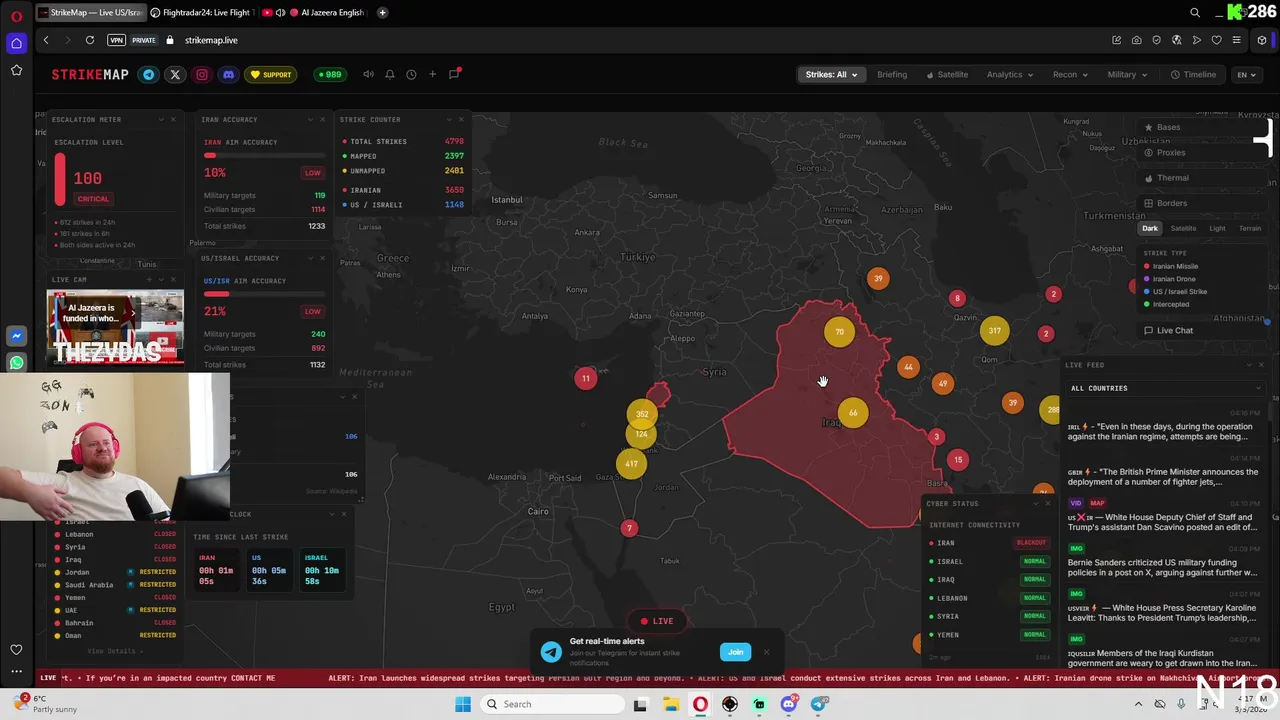Collapse Iran Accuracy panel chevron
Screen dimensions: 1280x720
click(310, 120)
